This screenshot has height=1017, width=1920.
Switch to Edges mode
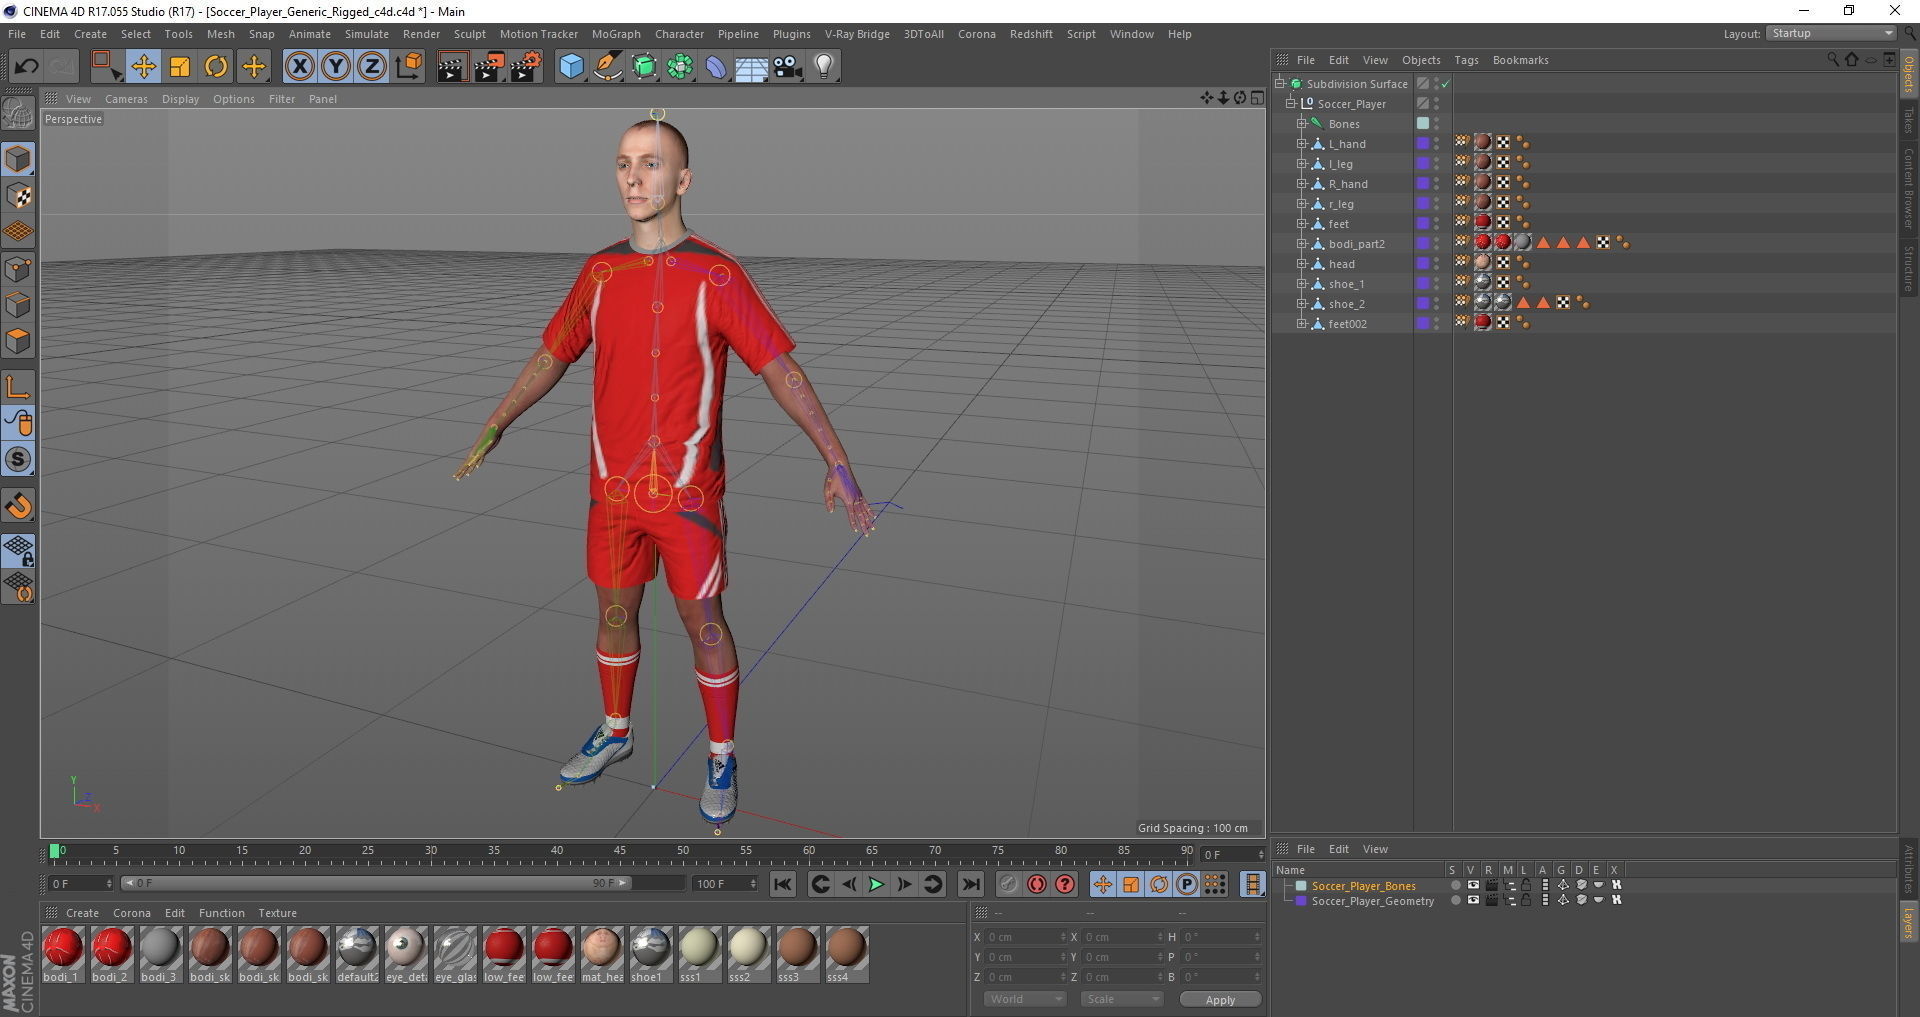[18, 305]
